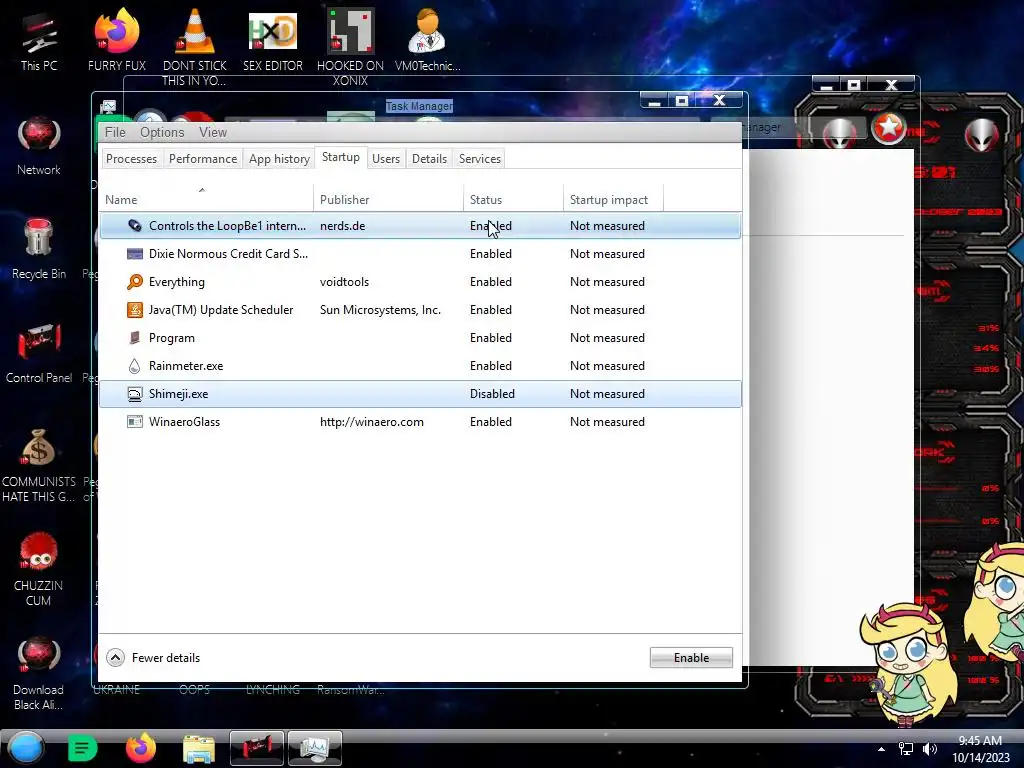1024x768 pixels.
Task: Click the volume speaker tray icon
Action: [x=929, y=749]
